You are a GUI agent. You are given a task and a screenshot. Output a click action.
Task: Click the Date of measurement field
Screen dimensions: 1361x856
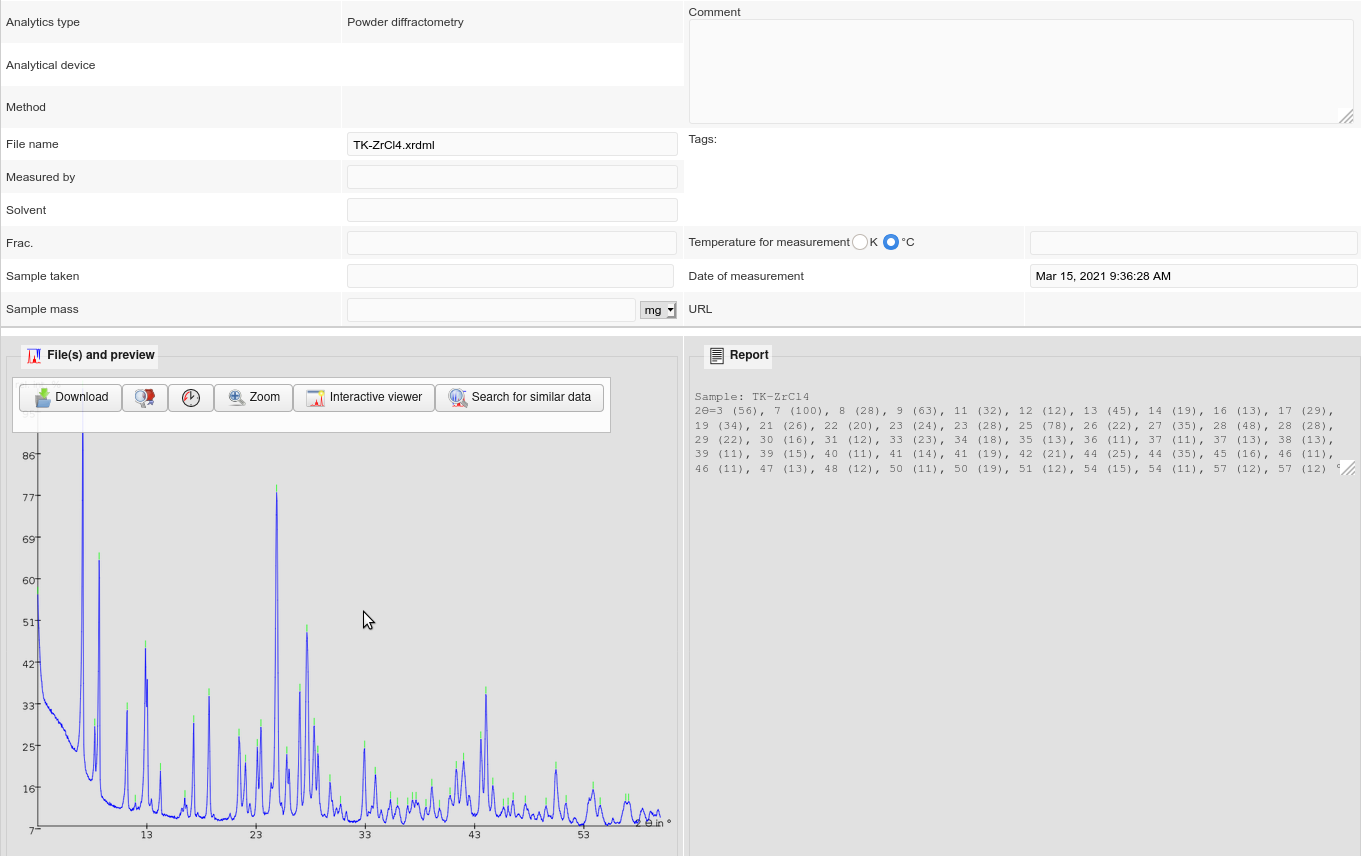(1193, 276)
